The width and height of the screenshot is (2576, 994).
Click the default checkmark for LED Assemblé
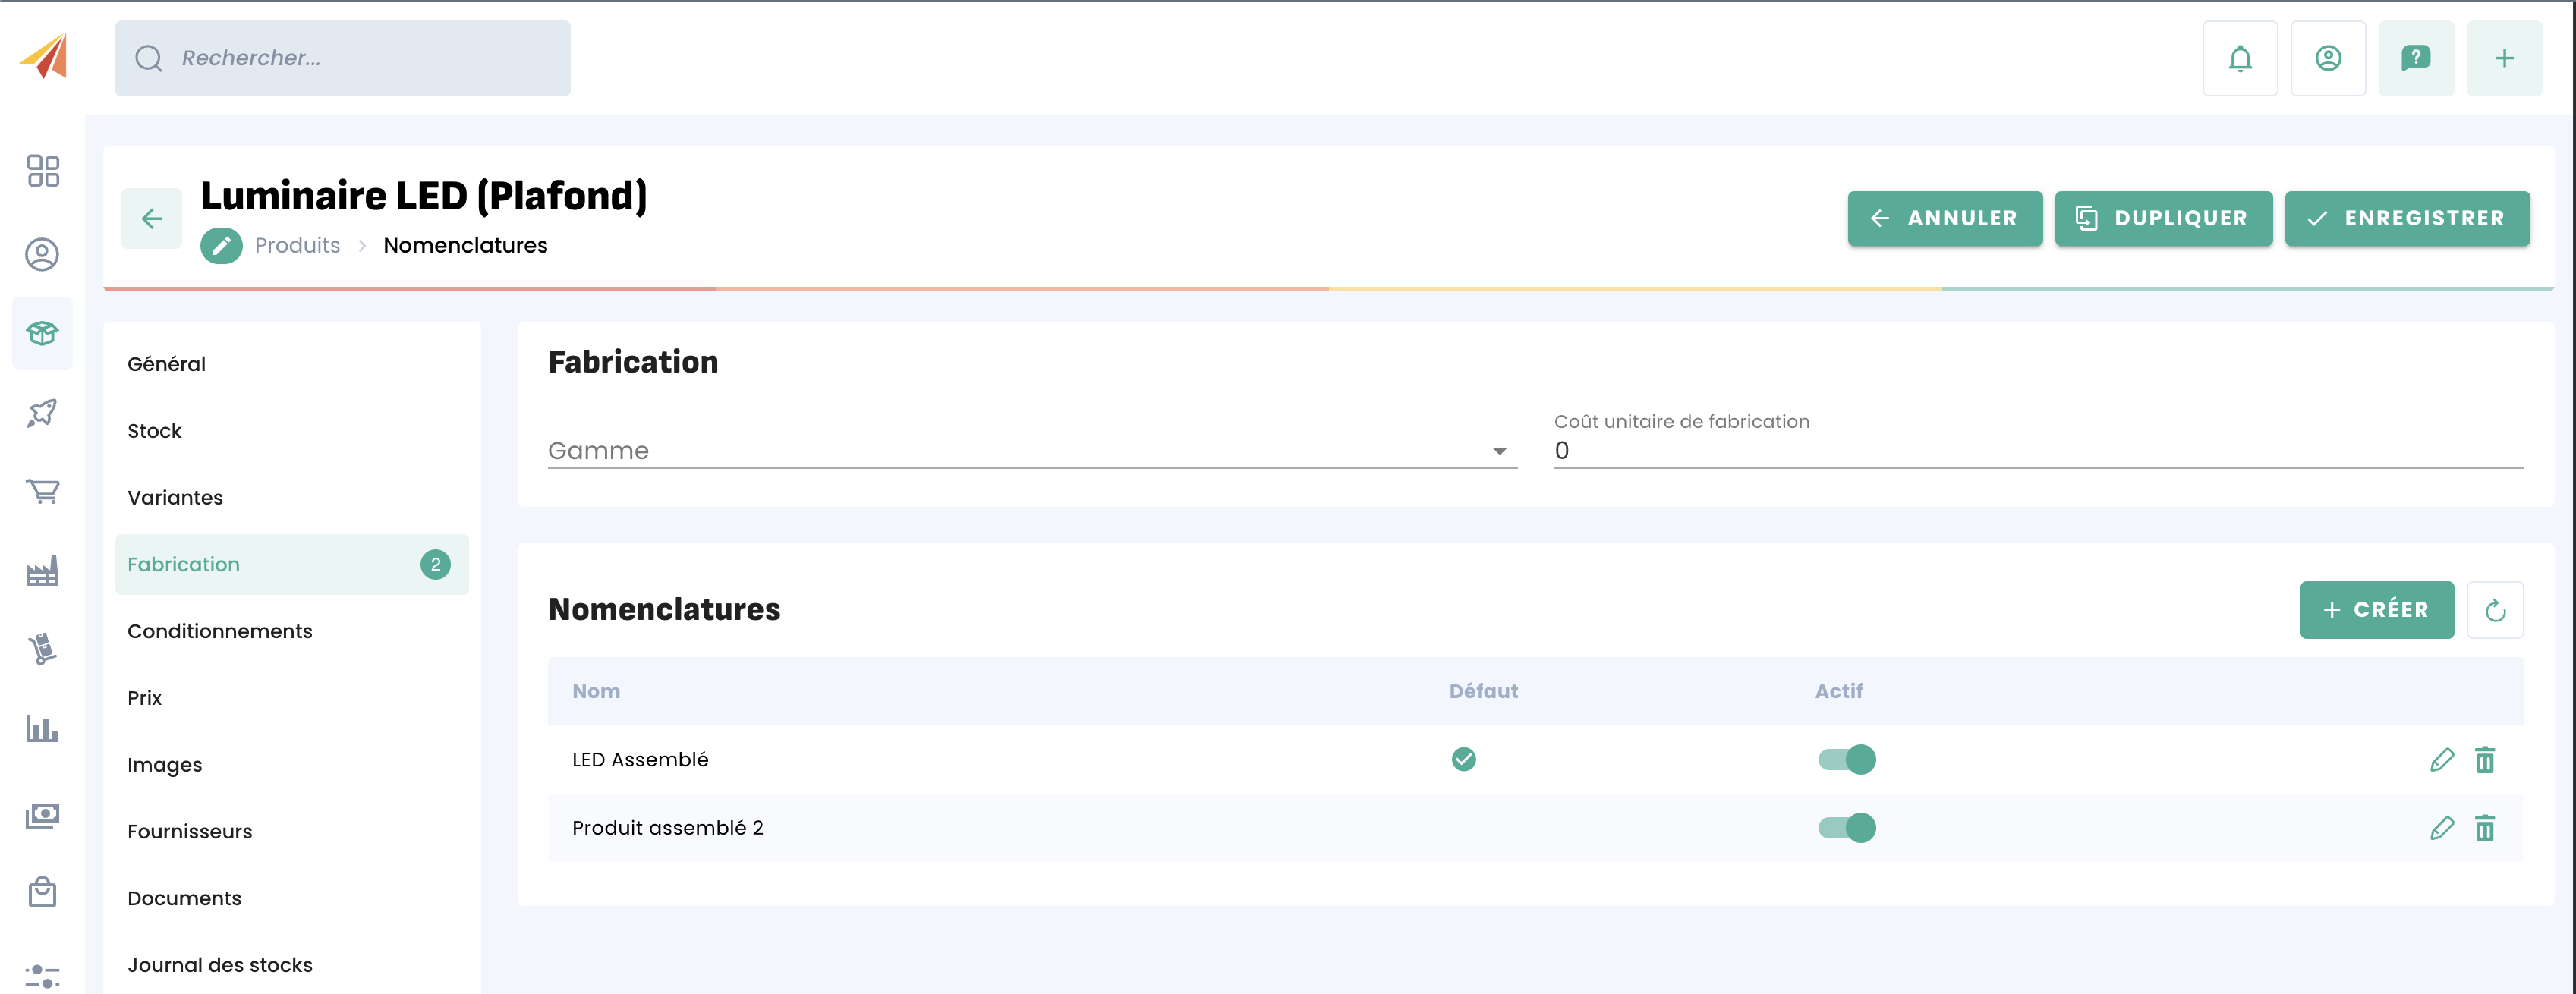1463,760
